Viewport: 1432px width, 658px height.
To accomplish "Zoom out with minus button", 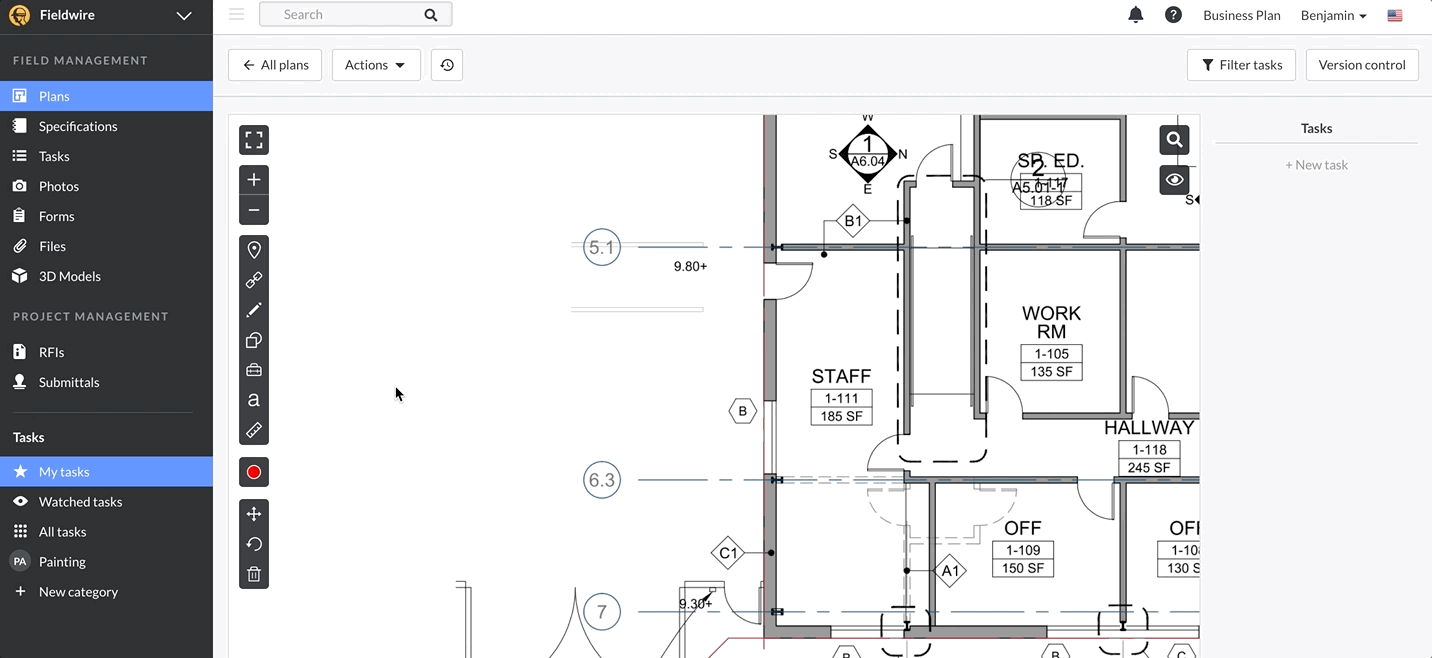I will pos(254,210).
